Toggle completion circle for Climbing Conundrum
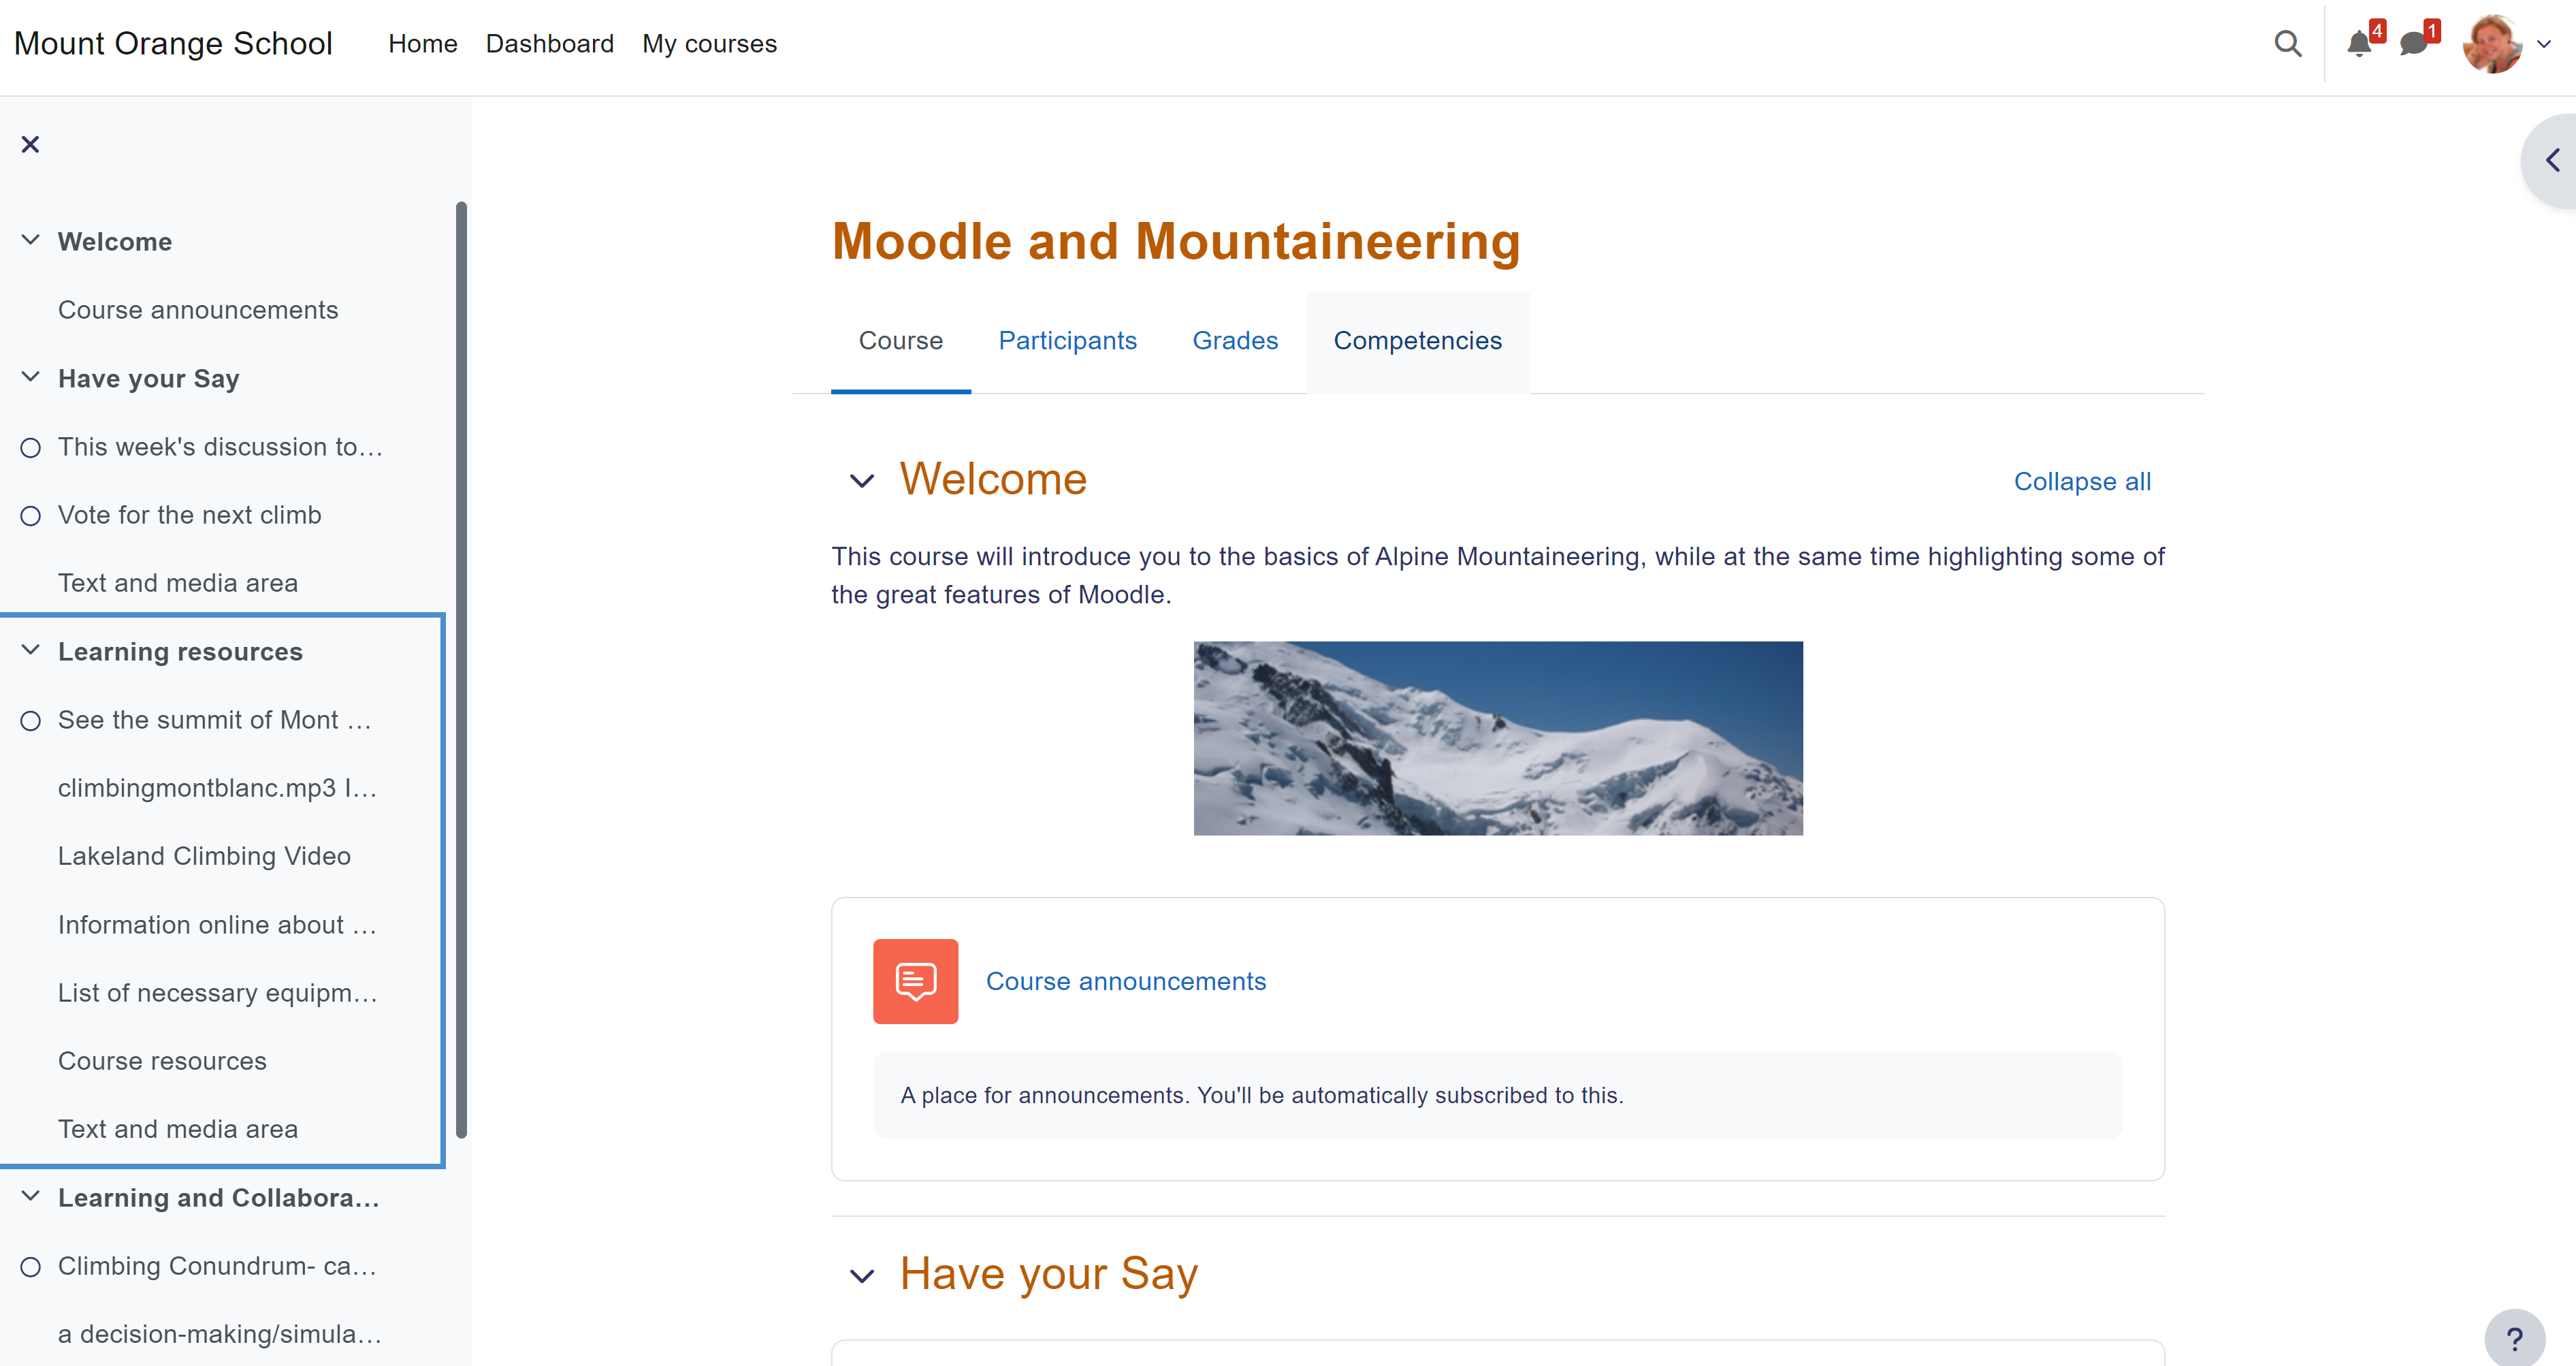This screenshot has width=2576, height=1366. click(x=31, y=1267)
